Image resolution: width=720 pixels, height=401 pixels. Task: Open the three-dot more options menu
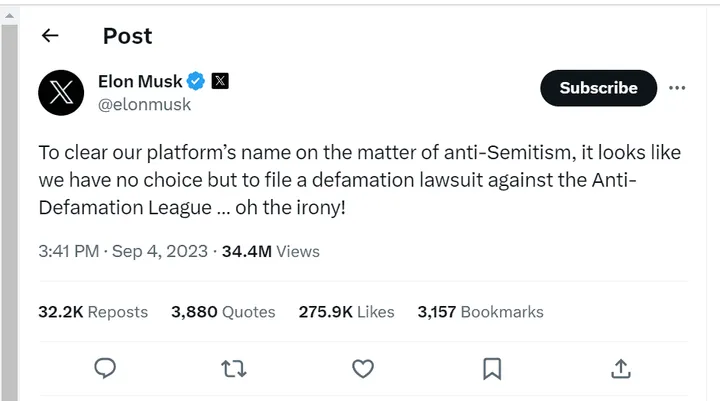(677, 88)
